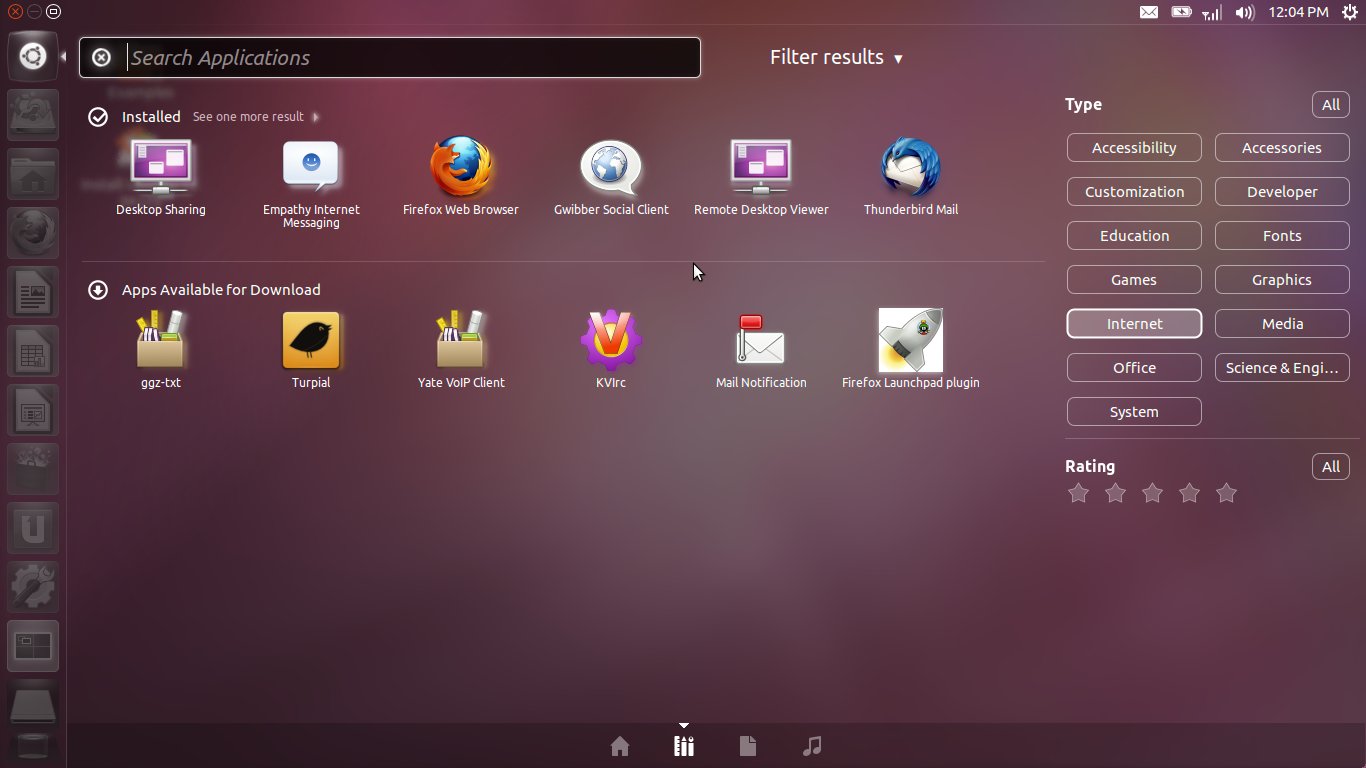Open the power gear session menu
Image resolution: width=1366 pixels, height=768 pixels.
[x=1349, y=12]
